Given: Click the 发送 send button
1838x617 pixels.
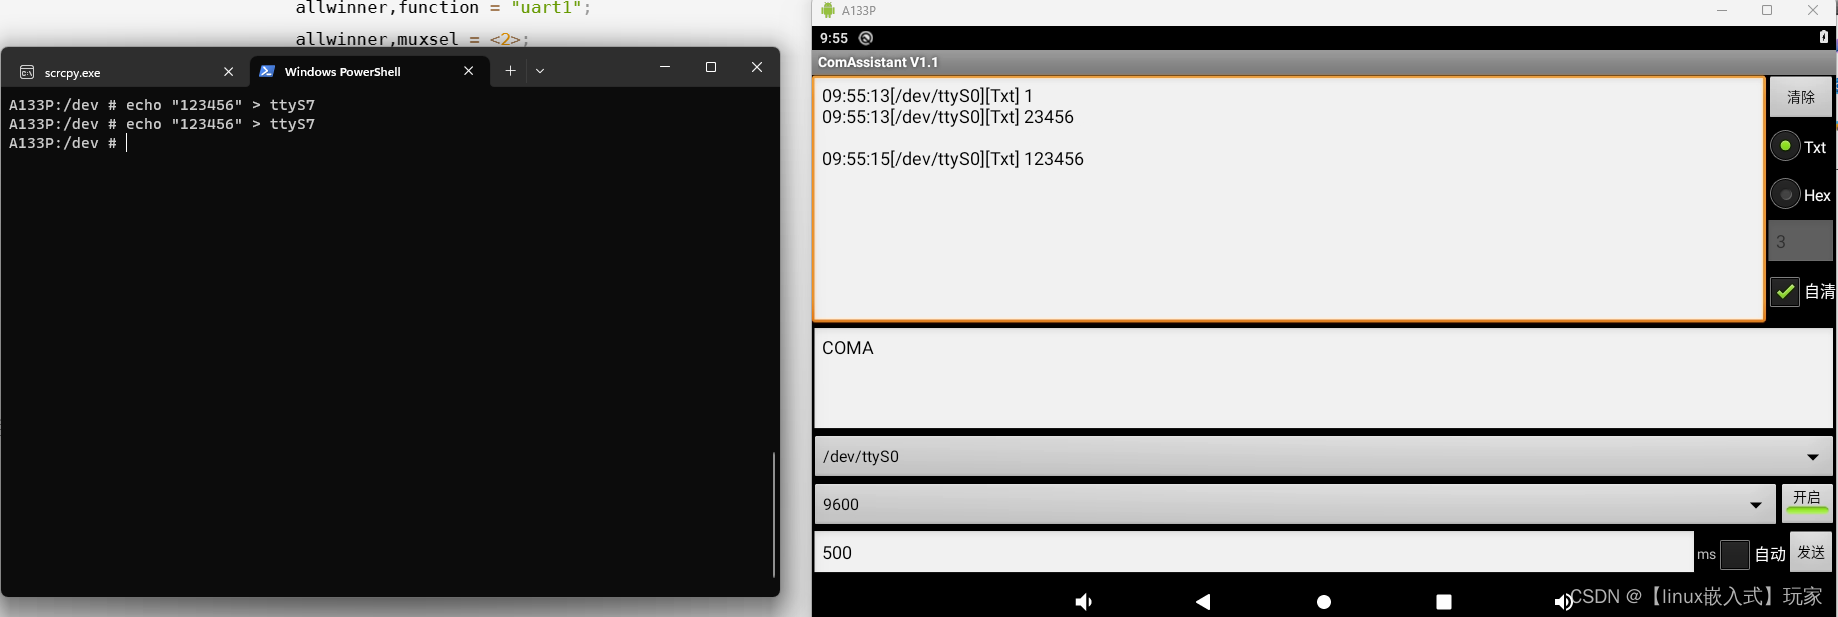Looking at the screenshot, I should click(1811, 552).
